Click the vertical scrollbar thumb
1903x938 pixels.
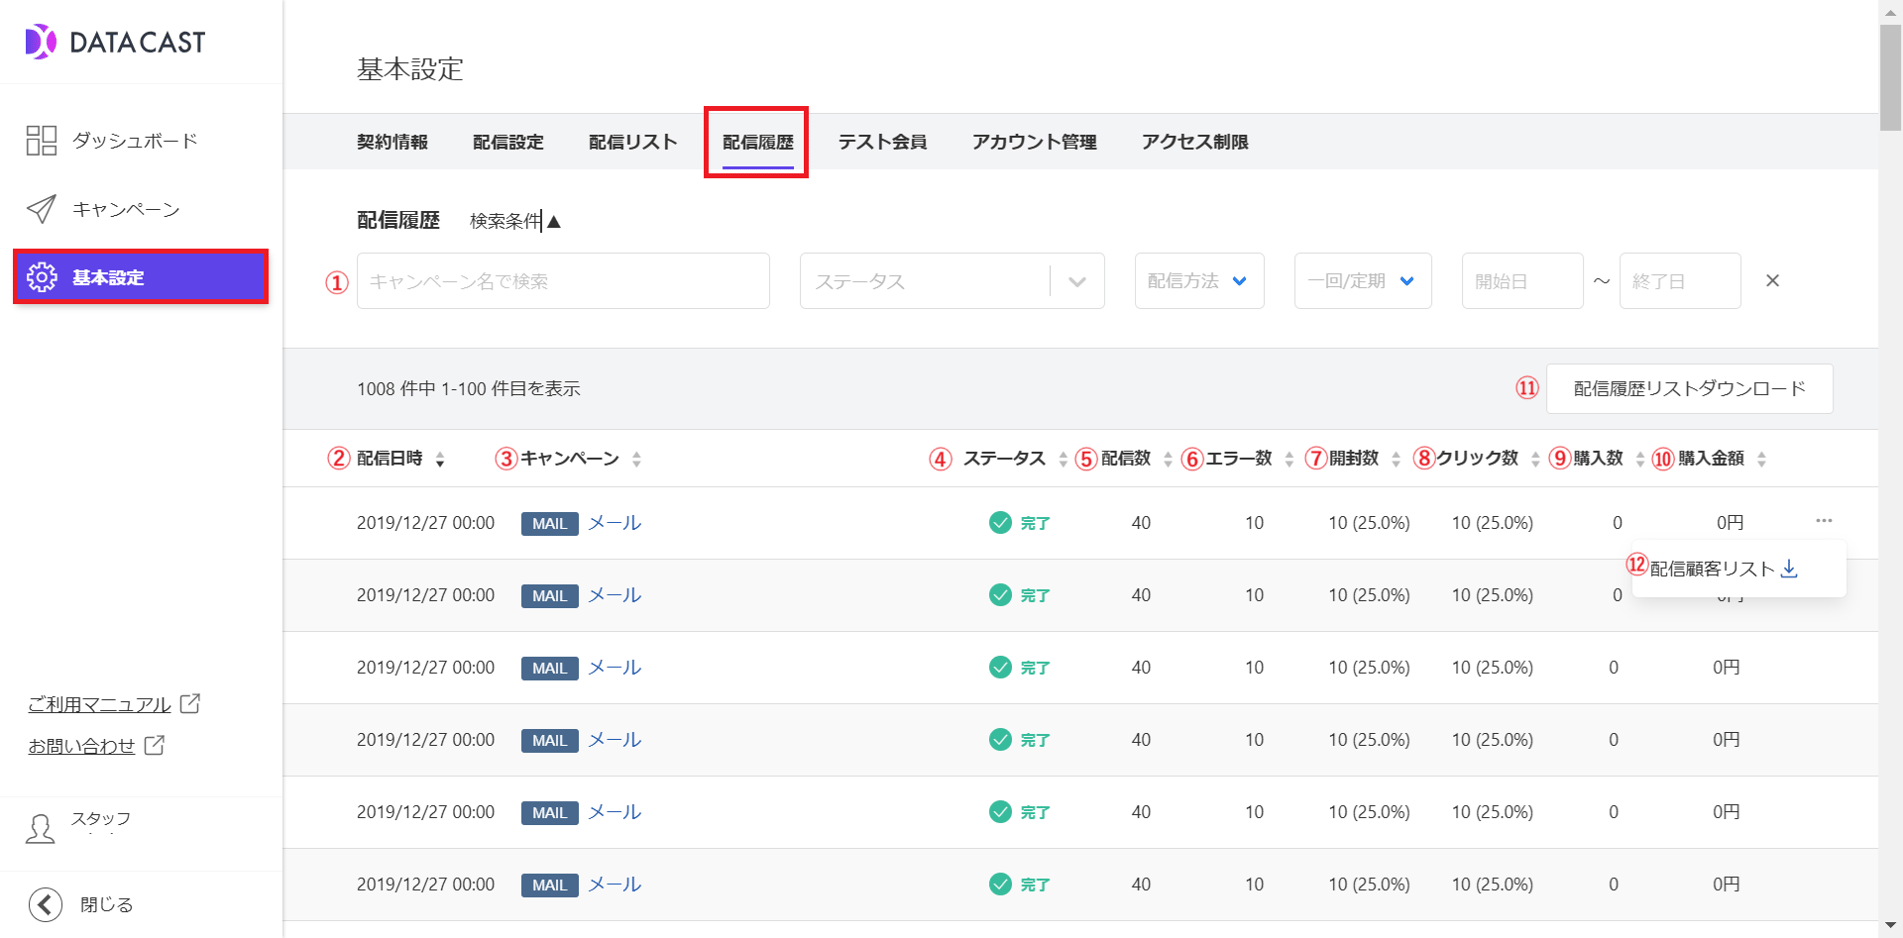point(1890,78)
